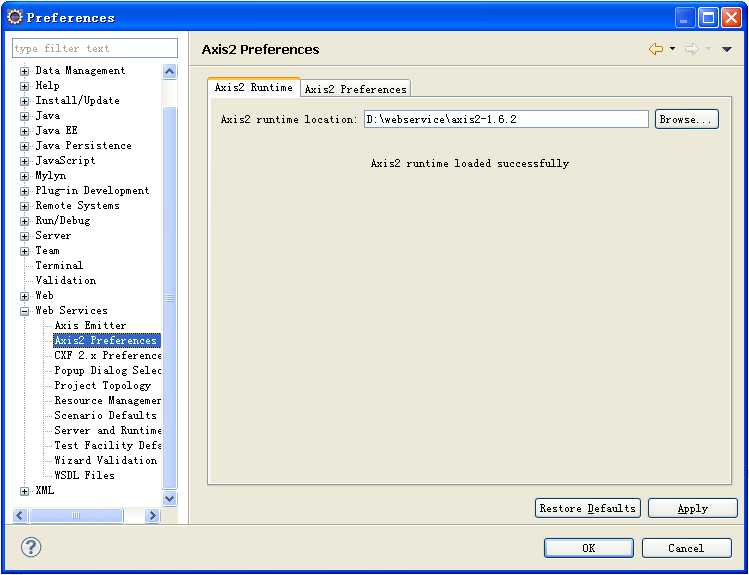
Task: Confirm with the OK button
Action: coord(589,548)
